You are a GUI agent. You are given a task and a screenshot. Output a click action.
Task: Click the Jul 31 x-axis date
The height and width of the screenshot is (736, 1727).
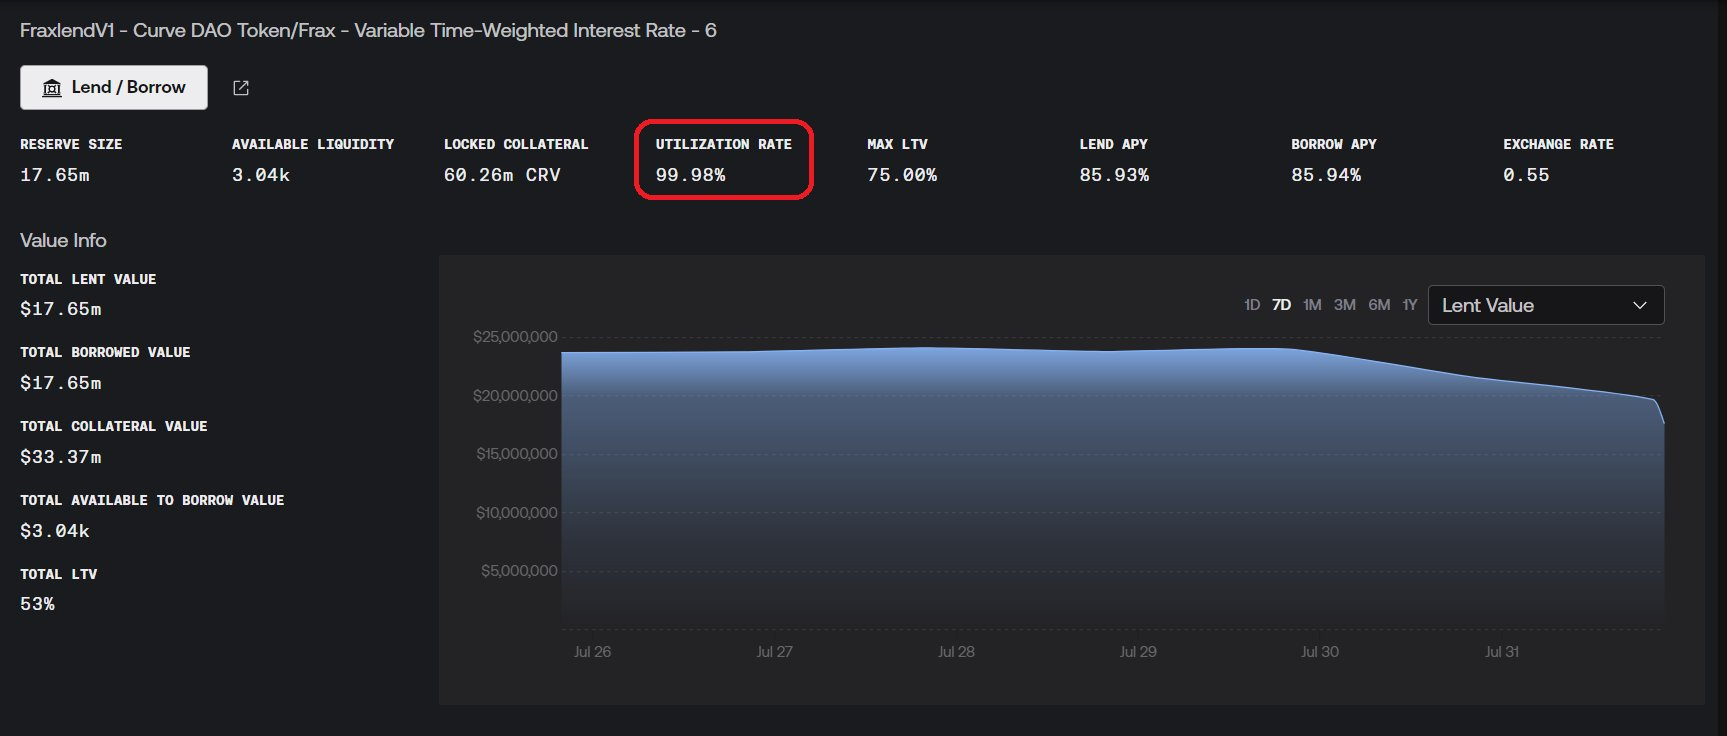(1502, 652)
